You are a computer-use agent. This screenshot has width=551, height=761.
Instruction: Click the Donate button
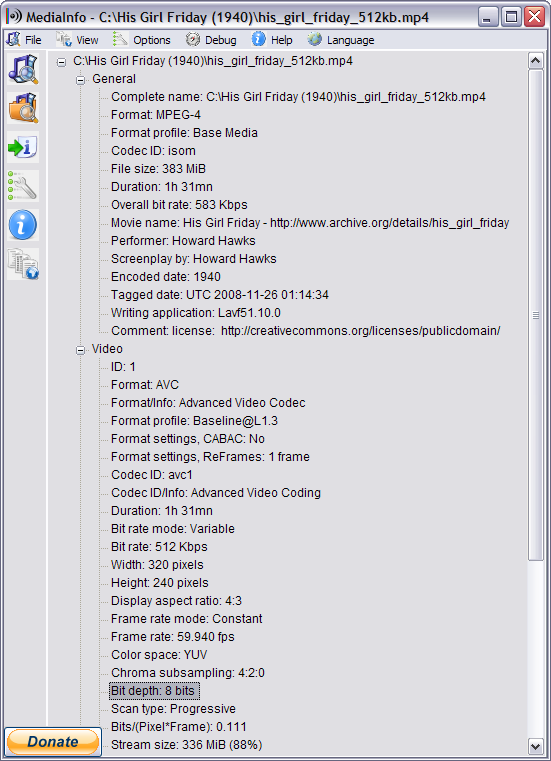point(53,742)
